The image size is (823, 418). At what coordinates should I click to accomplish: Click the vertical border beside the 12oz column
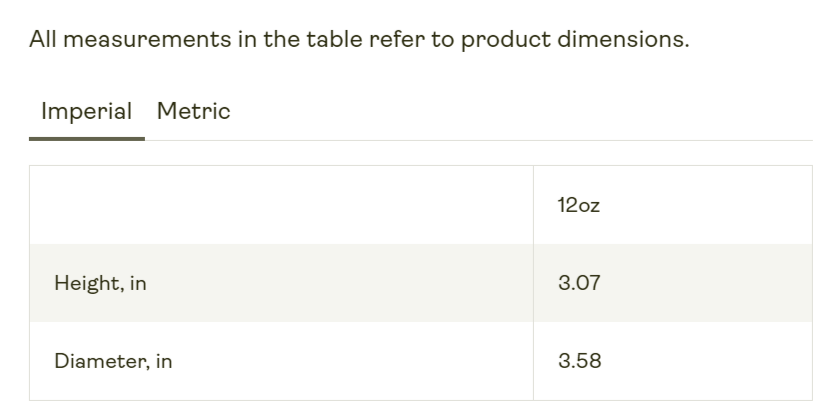[533, 283]
